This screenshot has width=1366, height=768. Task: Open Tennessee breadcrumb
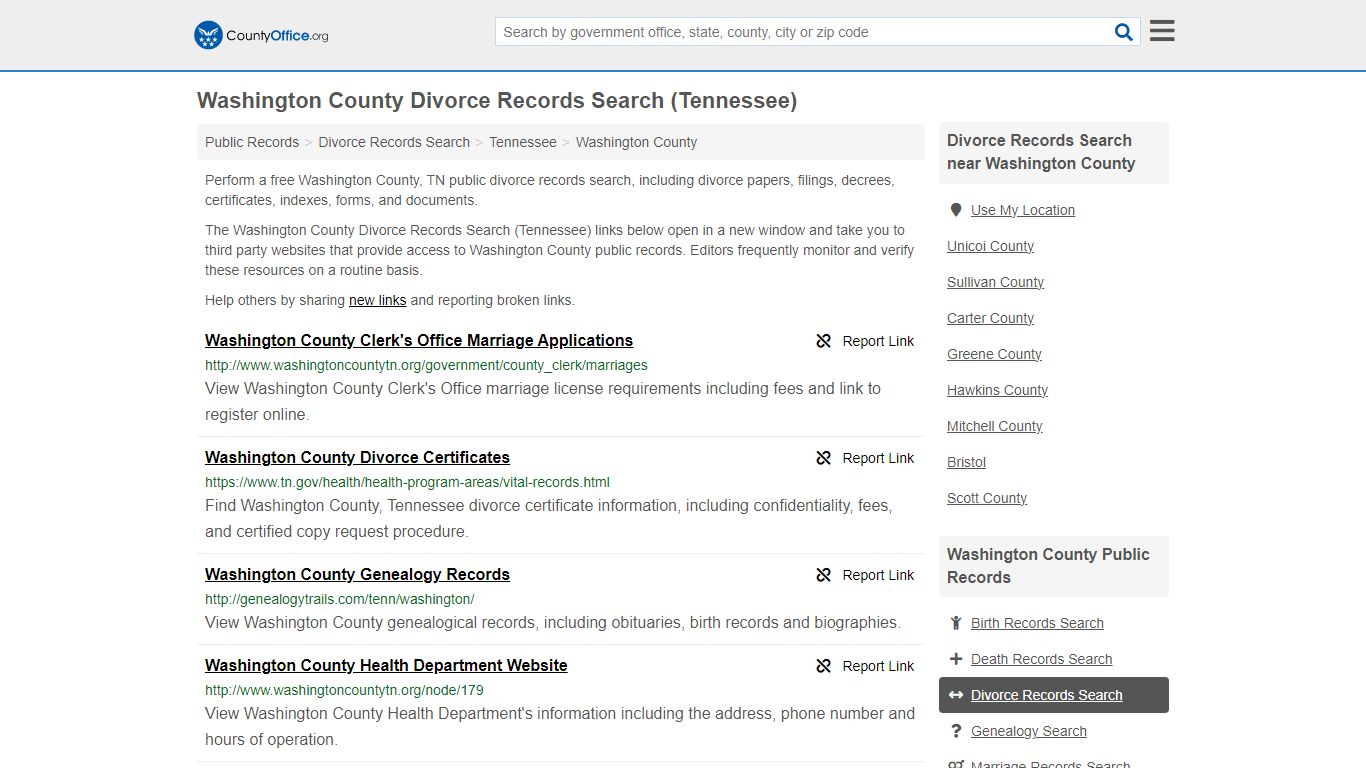[x=523, y=142]
